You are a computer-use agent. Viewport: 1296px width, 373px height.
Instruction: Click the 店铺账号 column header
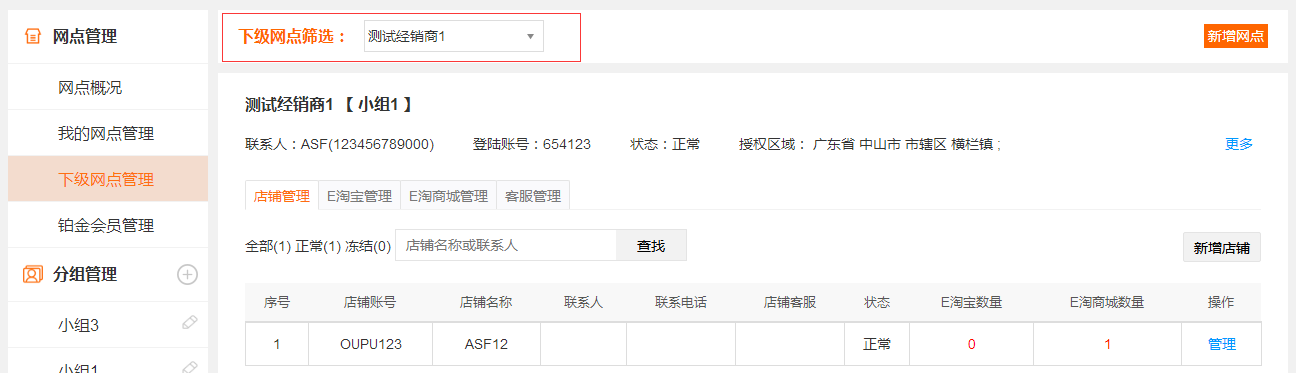coord(370,302)
